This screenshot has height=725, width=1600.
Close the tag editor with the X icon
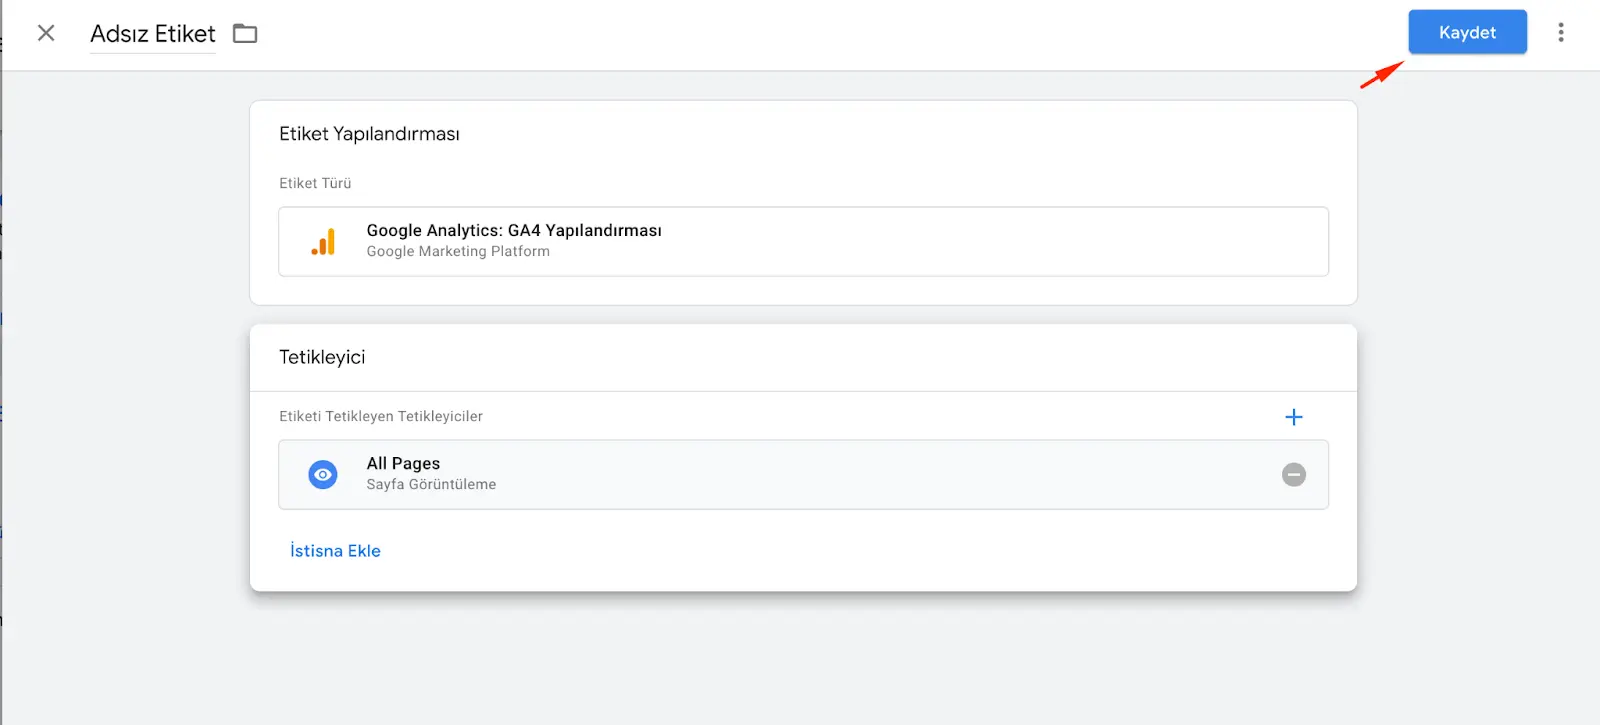pyautogui.click(x=46, y=33)
